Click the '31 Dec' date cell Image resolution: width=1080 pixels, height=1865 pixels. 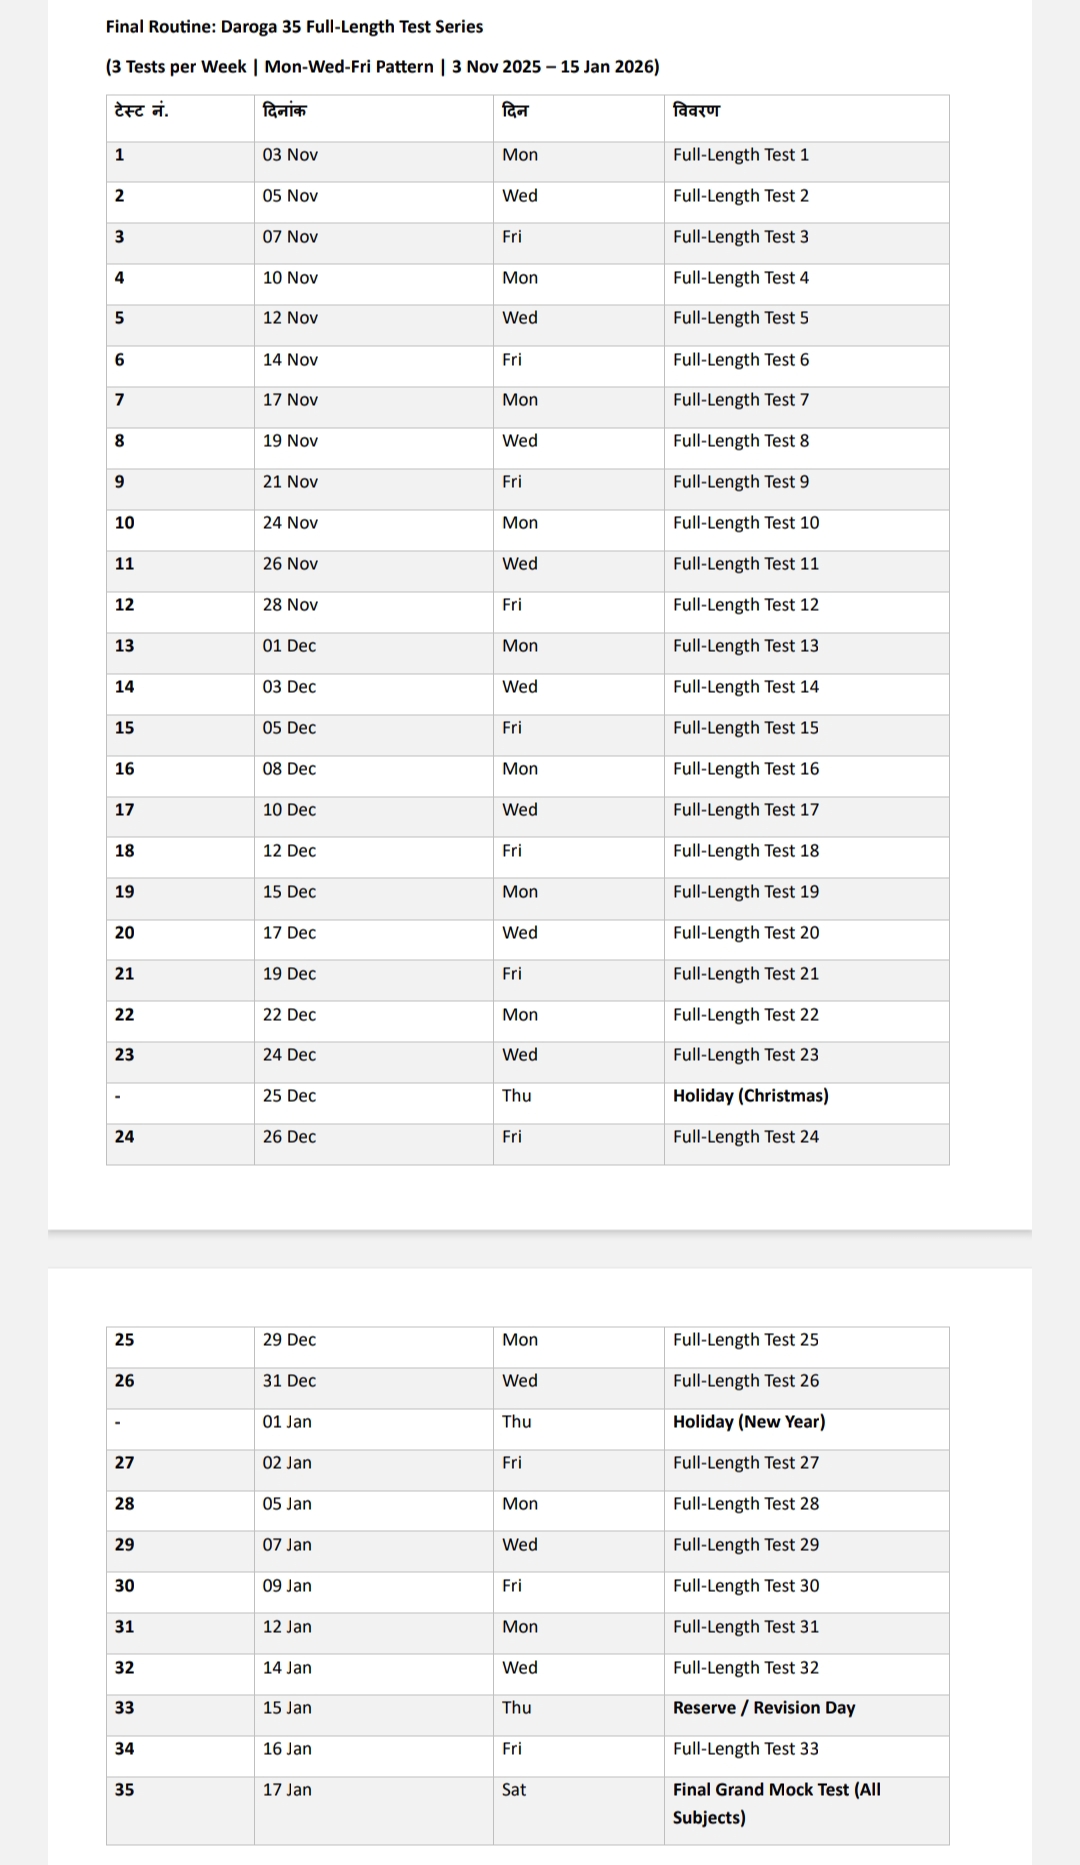point(289,1381)
